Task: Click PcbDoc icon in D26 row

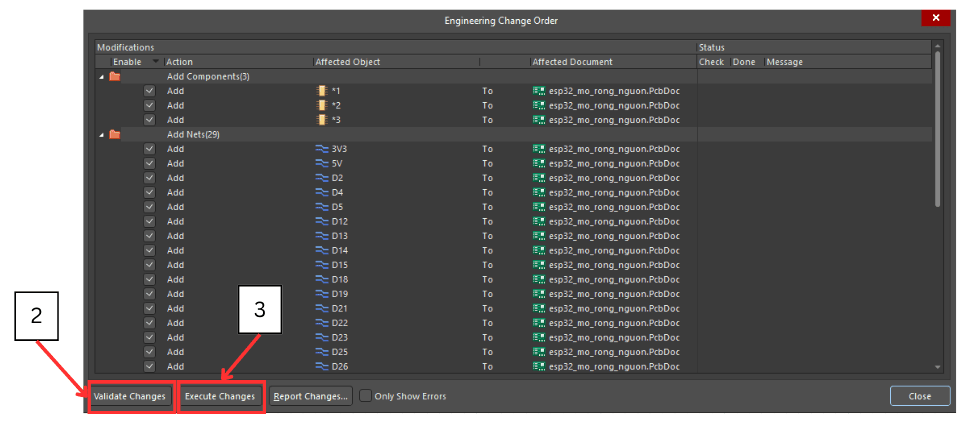Action: [539, 366]
